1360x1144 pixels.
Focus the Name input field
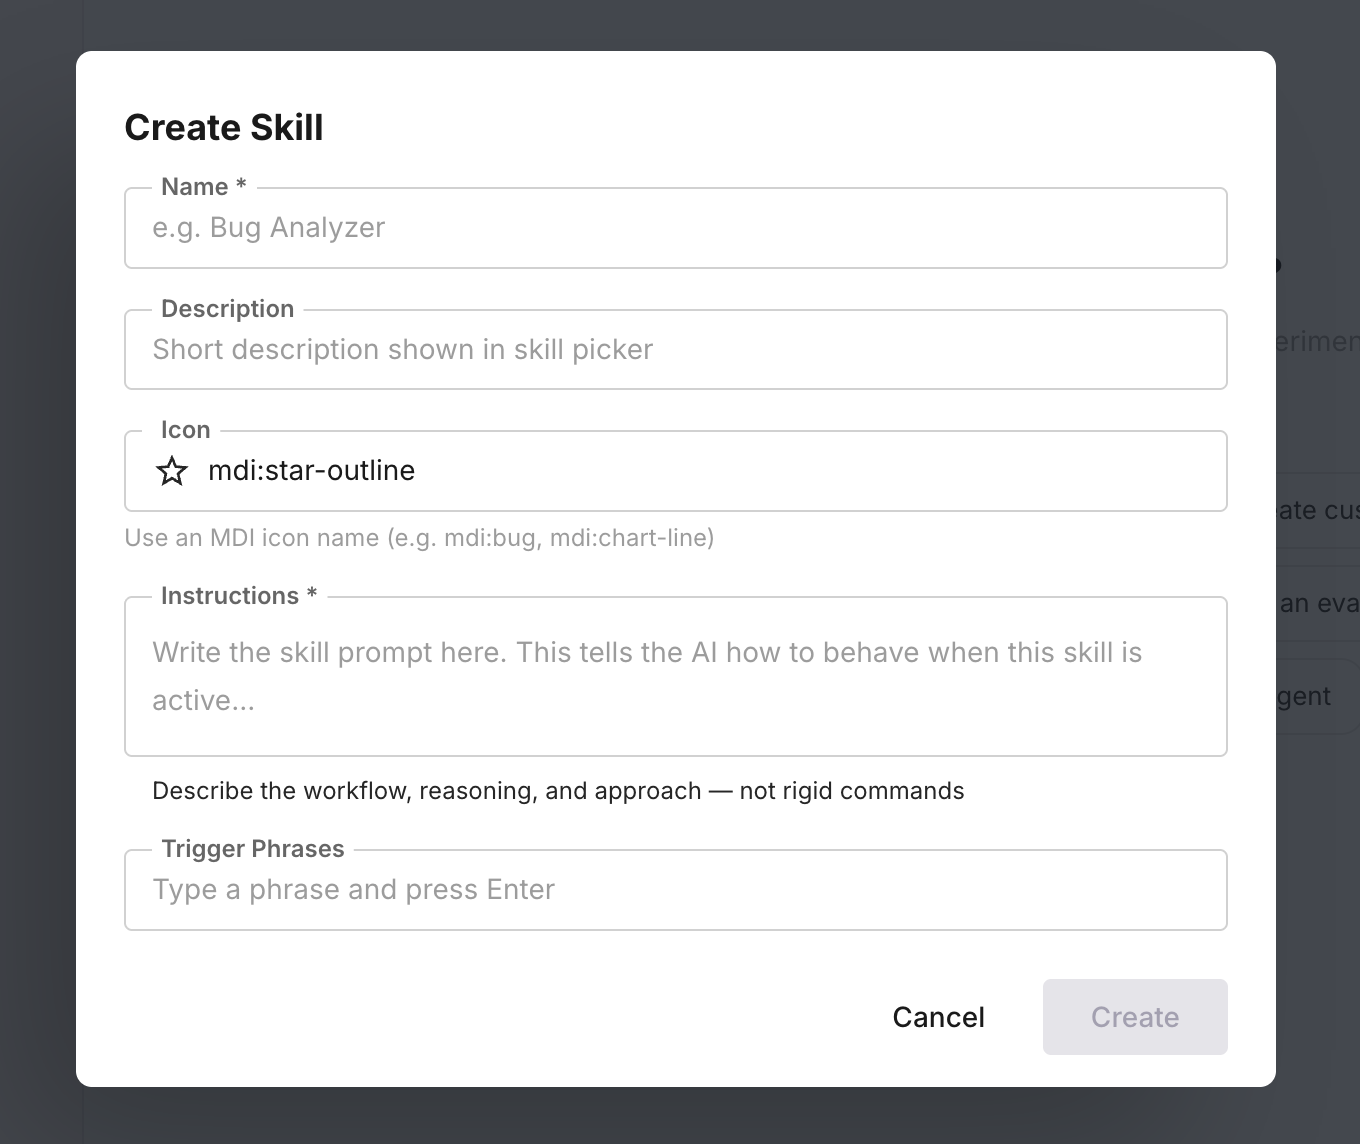coord(675,228)
